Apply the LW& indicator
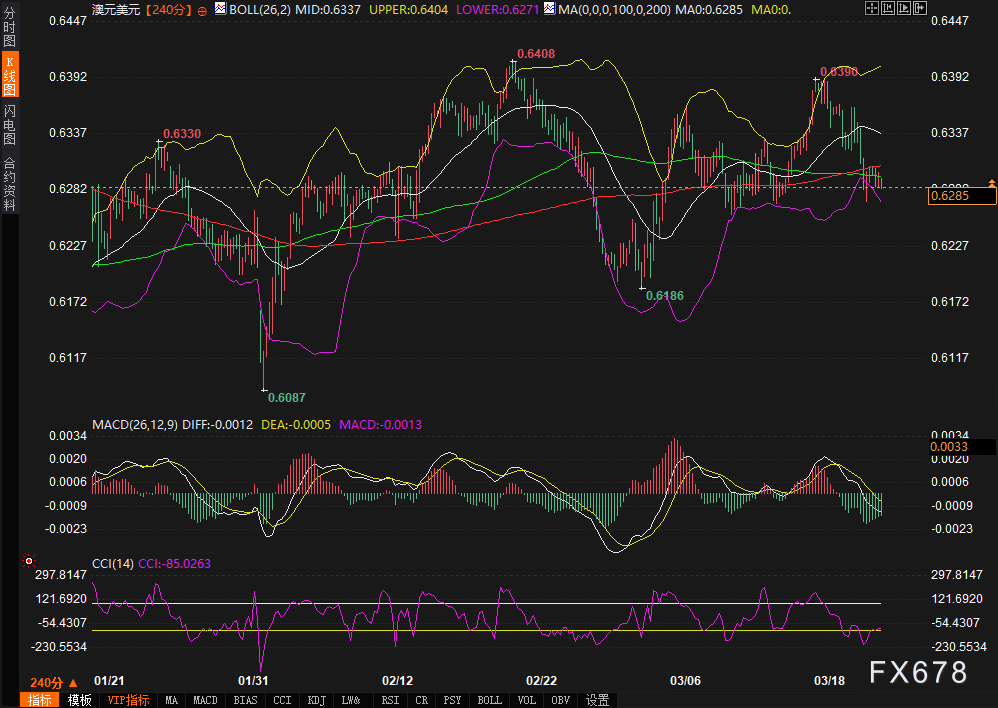998x708 pixels. (351, 700)
